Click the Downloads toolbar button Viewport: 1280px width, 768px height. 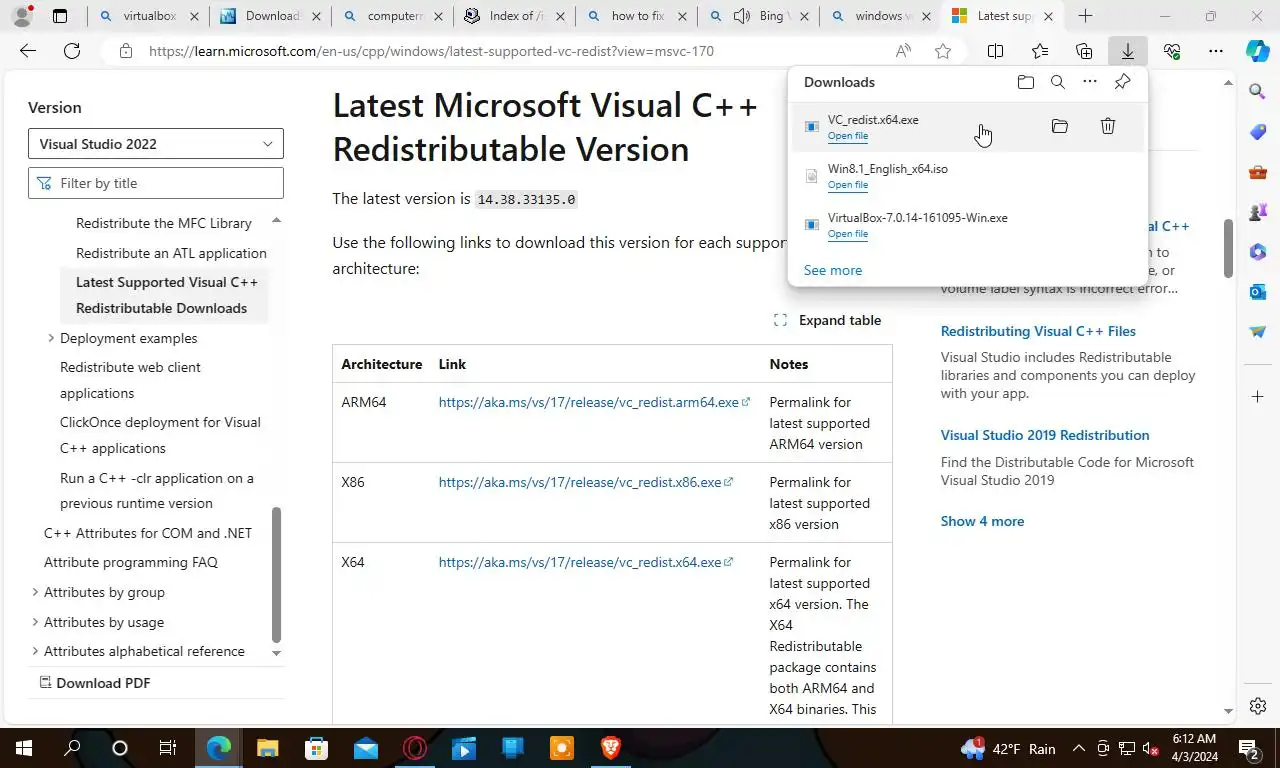pos(1127,51)
